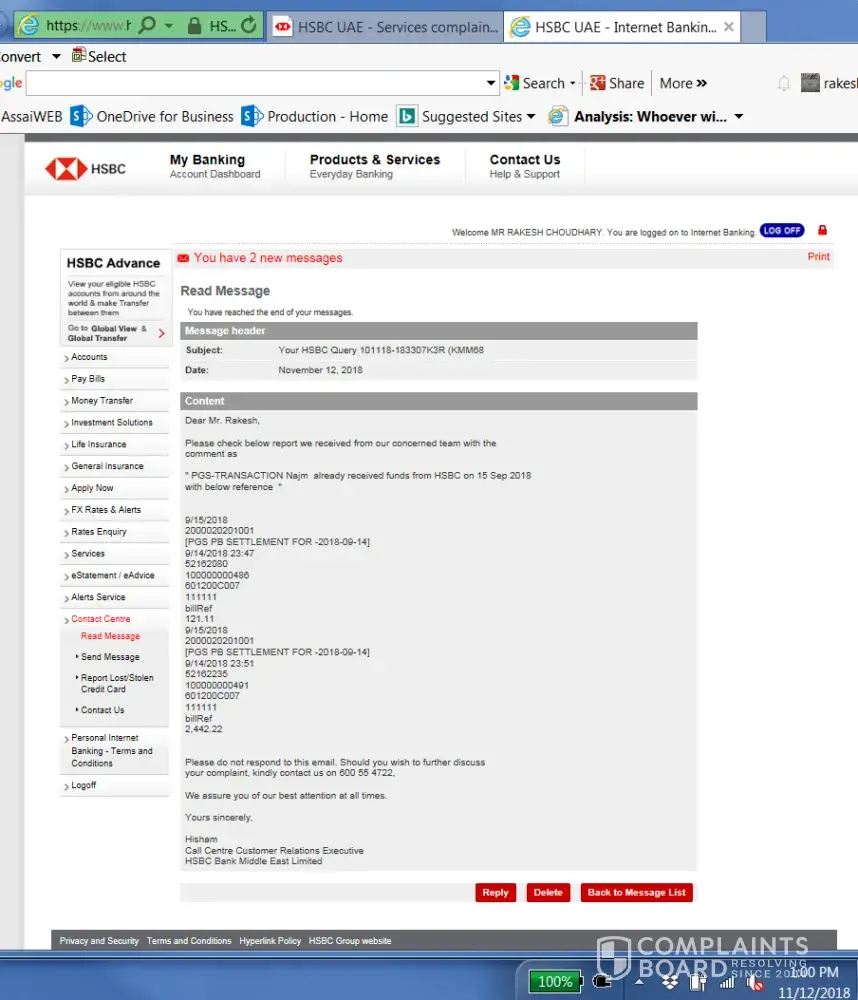This screenshot has height=1000, width=858.
Task: Open Production - Home favorite
Action: (x=314, y=117)
